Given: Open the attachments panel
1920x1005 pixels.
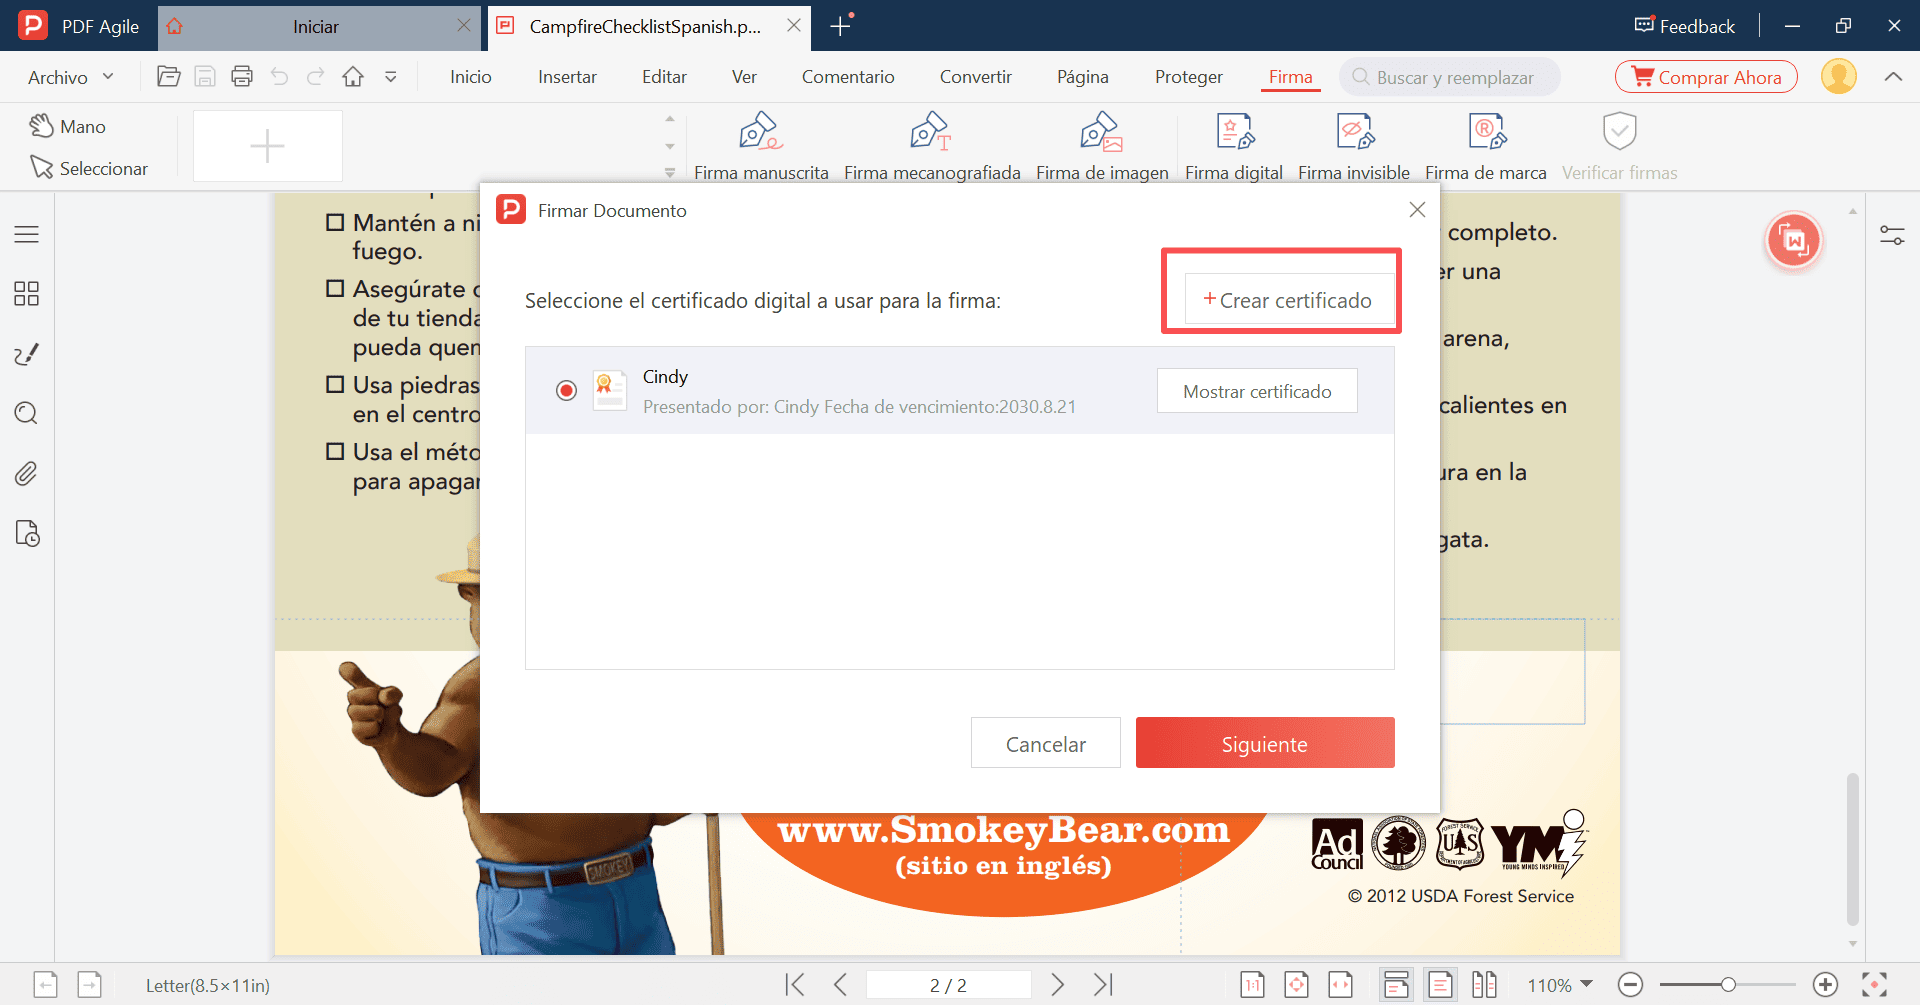Looking at the screenshot, I should point(26,473).
